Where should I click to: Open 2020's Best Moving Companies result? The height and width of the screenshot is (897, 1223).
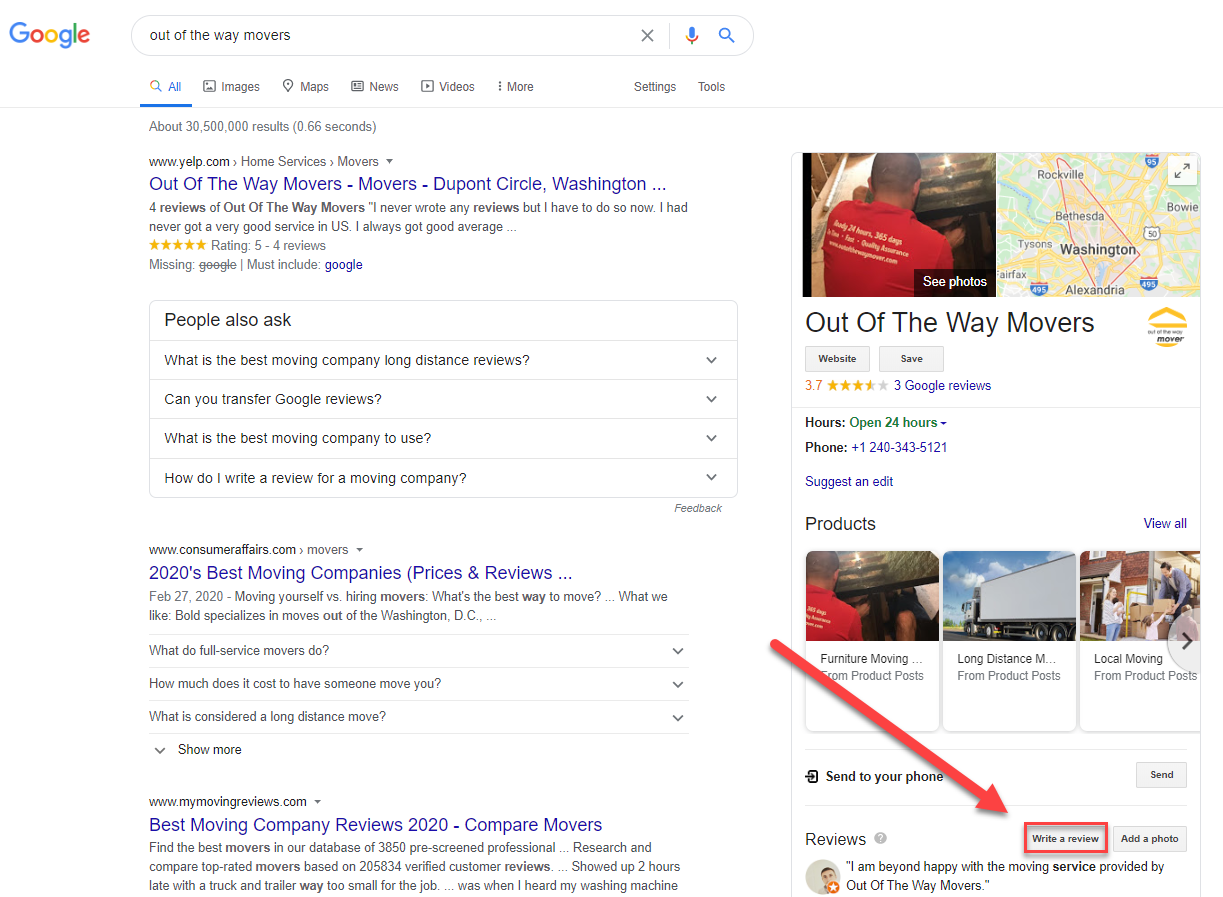click(x=361, y=573)
